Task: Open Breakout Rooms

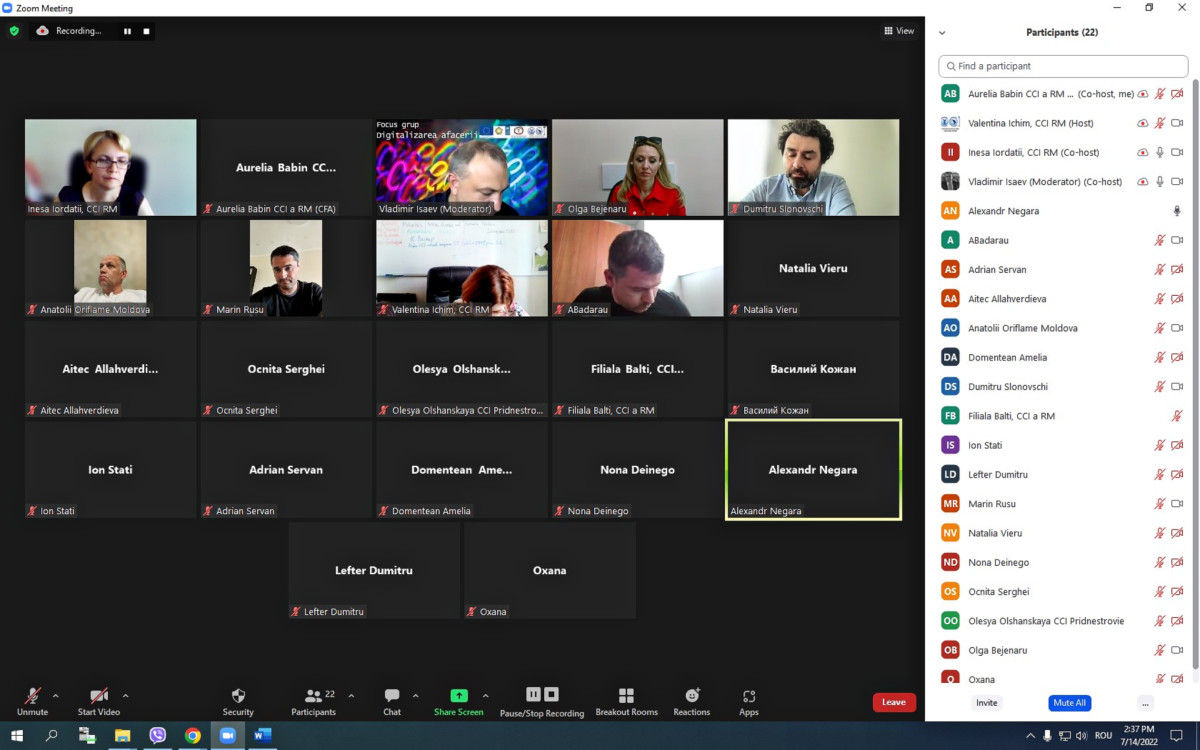Action: (x=626, y=700)
